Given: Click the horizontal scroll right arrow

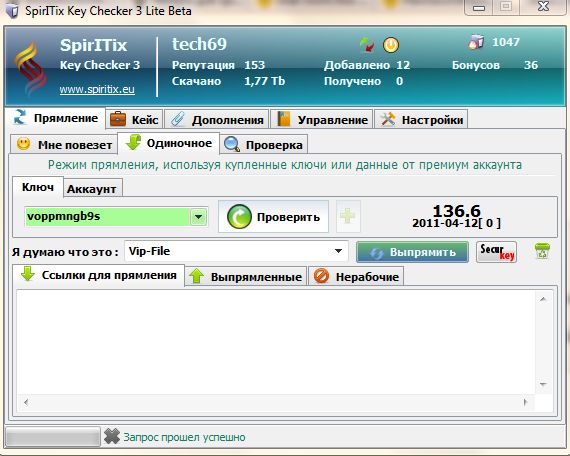Looking at the screenshot, I should pos(525,402).
